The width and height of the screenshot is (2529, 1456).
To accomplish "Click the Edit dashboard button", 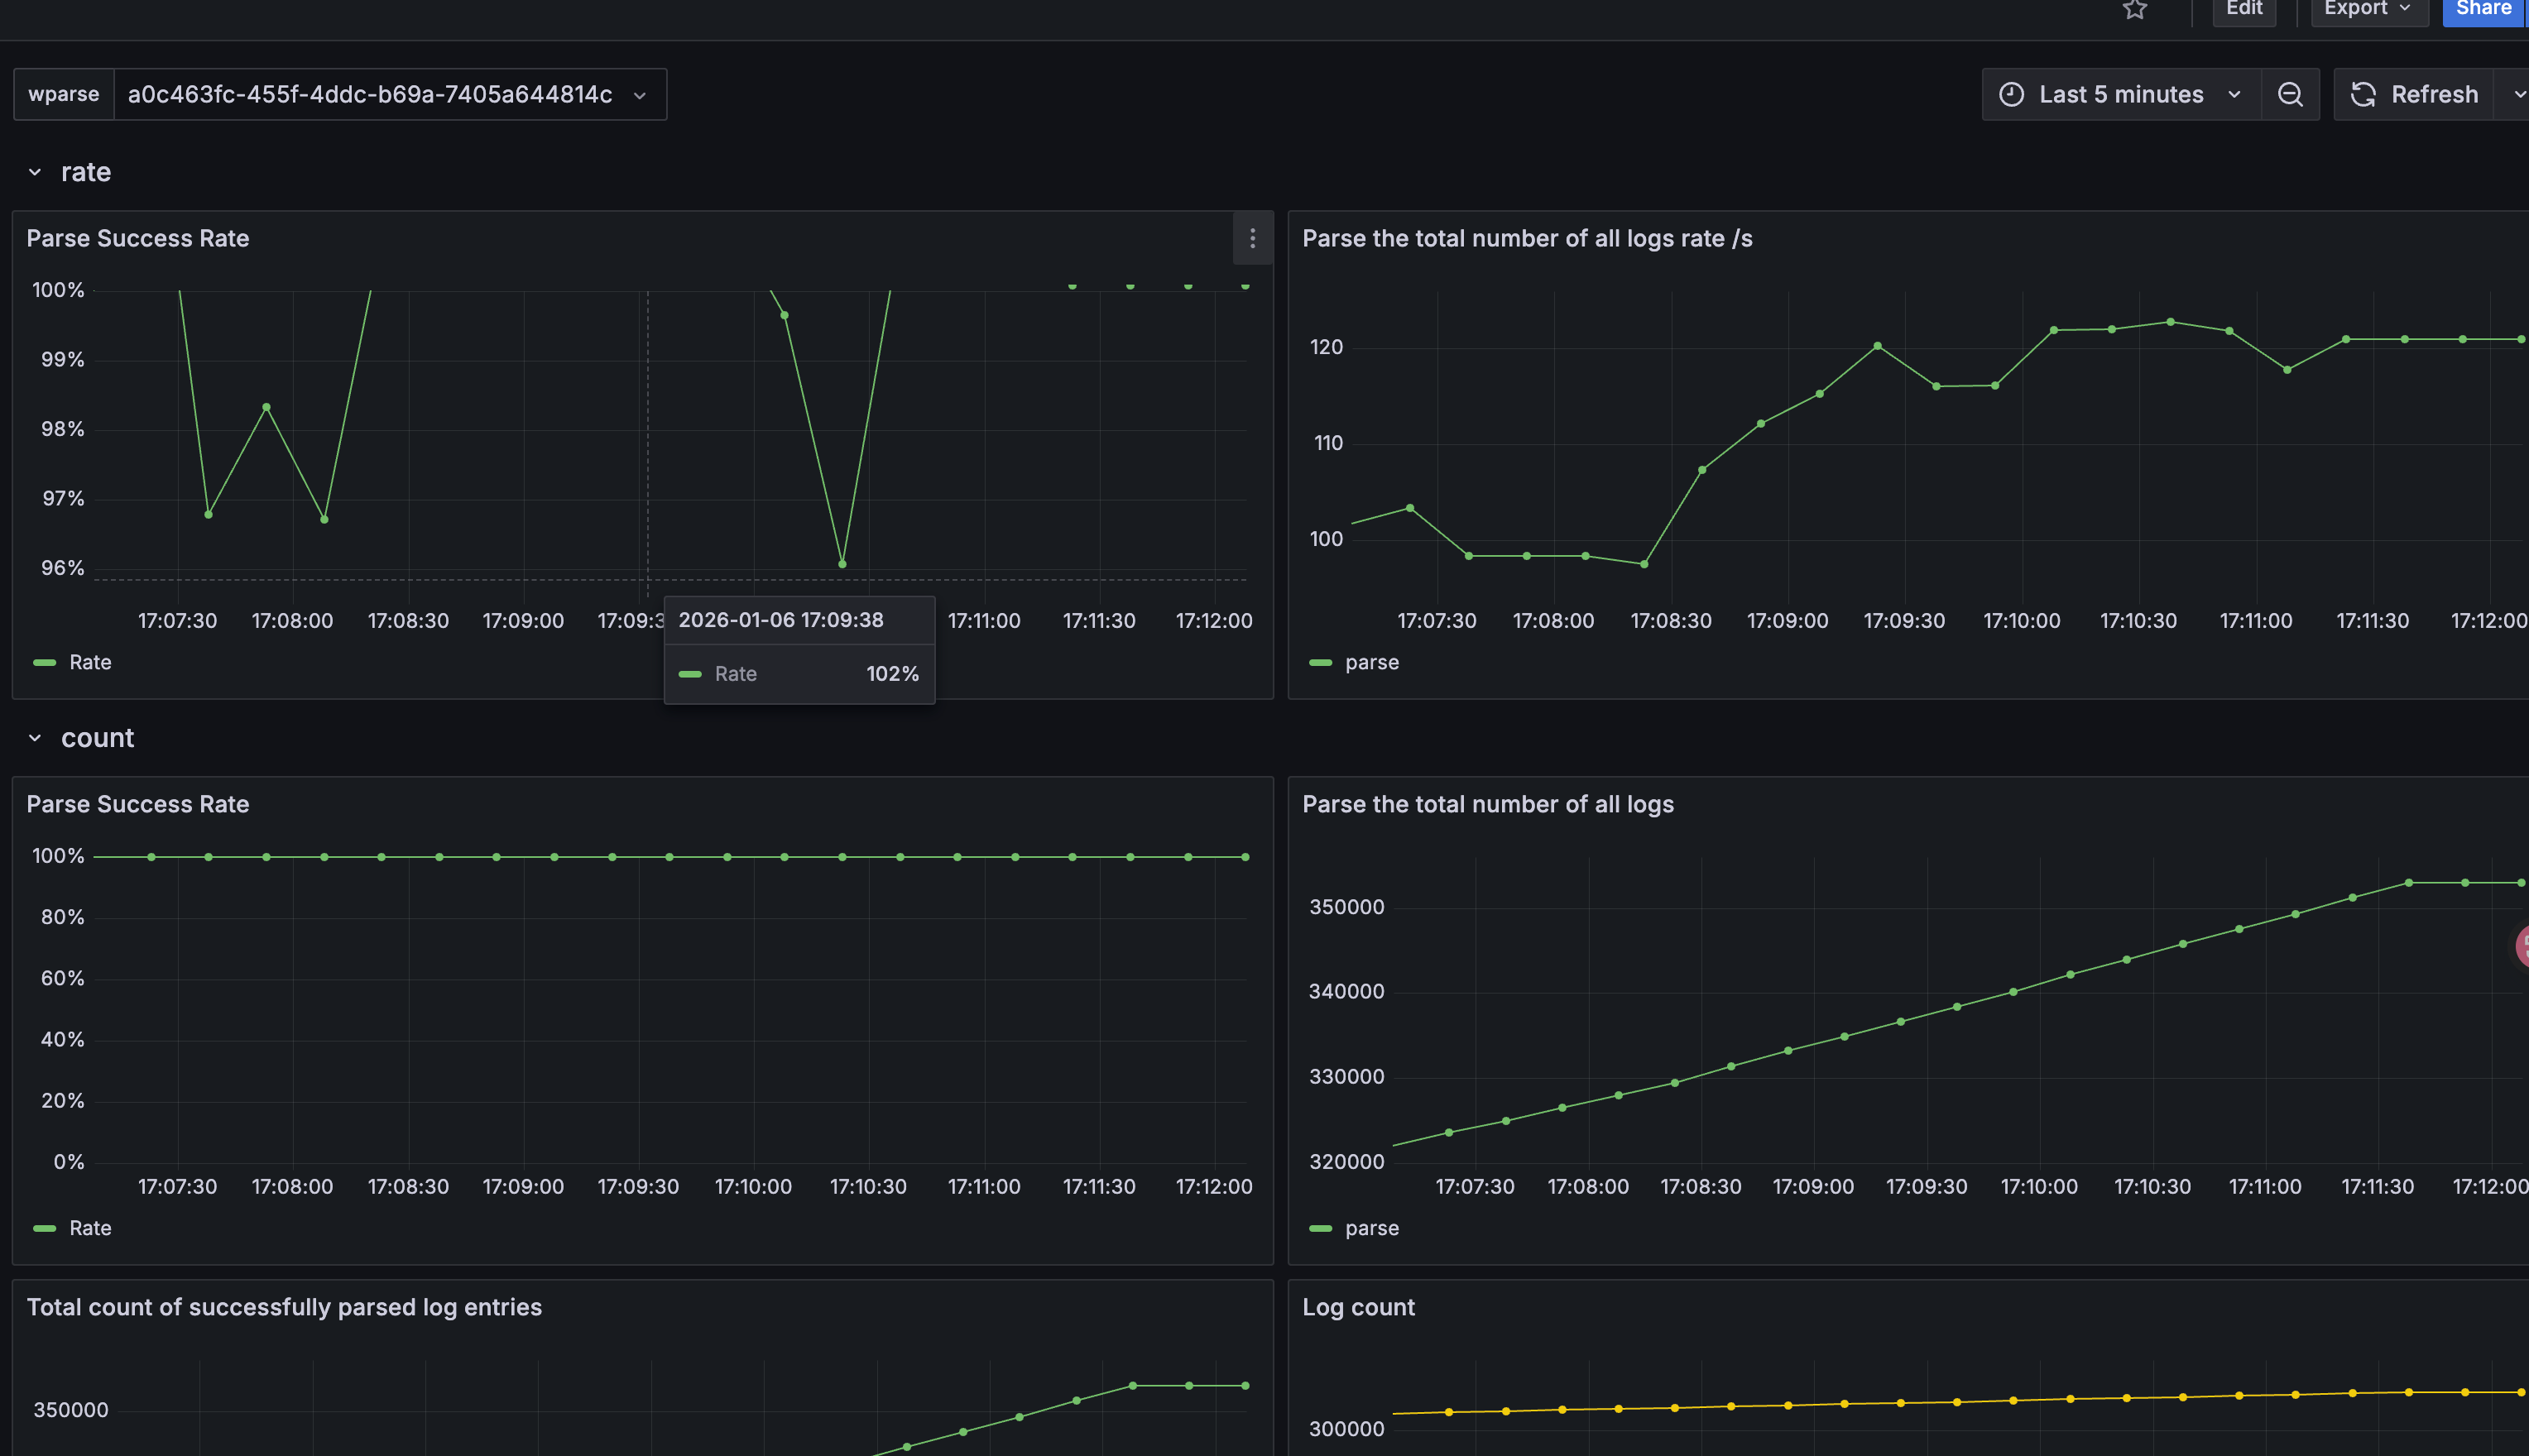I will pos(2244,10).
